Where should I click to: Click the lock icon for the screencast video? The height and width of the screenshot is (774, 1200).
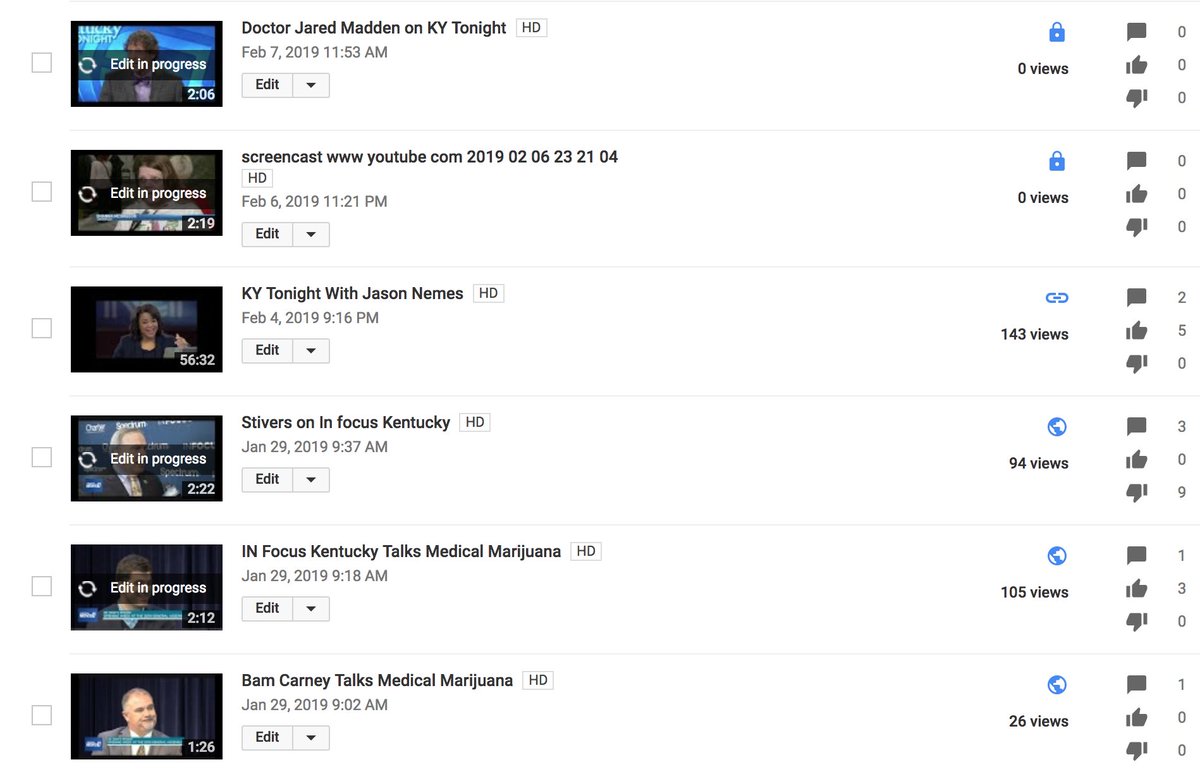pos(1056,162)
